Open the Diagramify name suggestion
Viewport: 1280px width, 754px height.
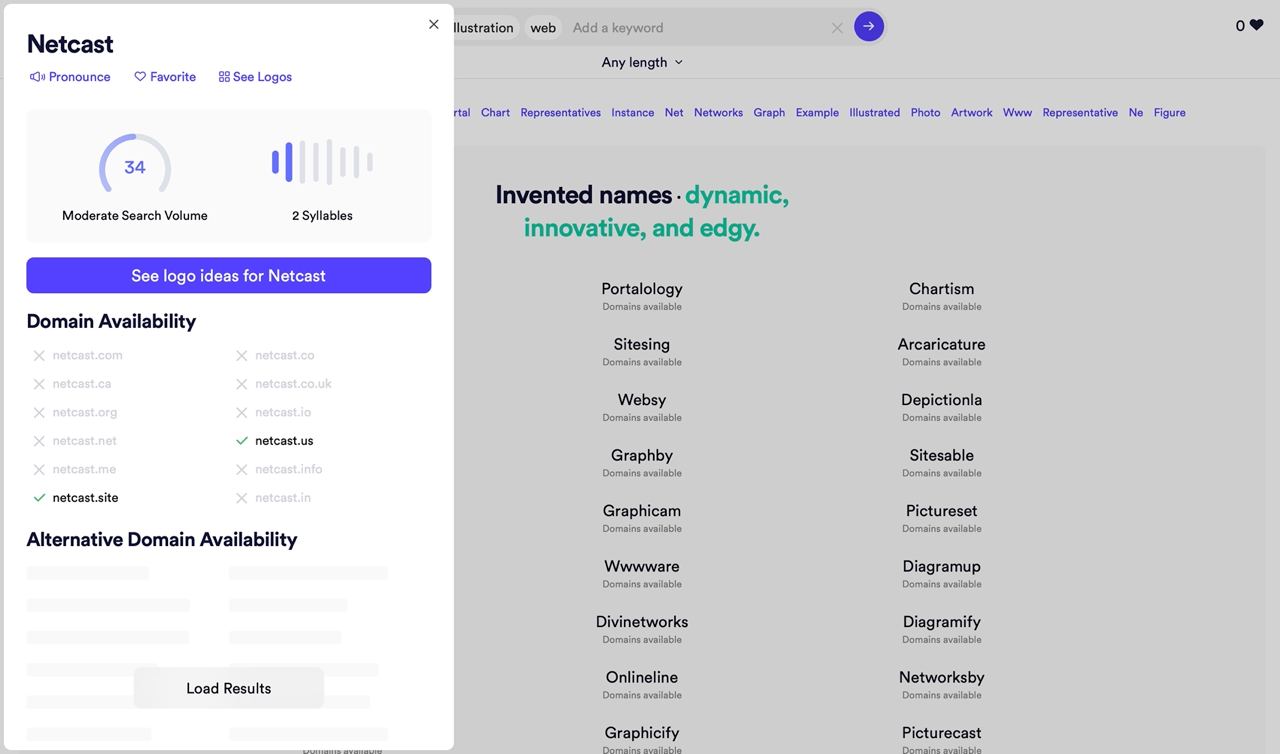pyautogui.click(x=941, y=622)
